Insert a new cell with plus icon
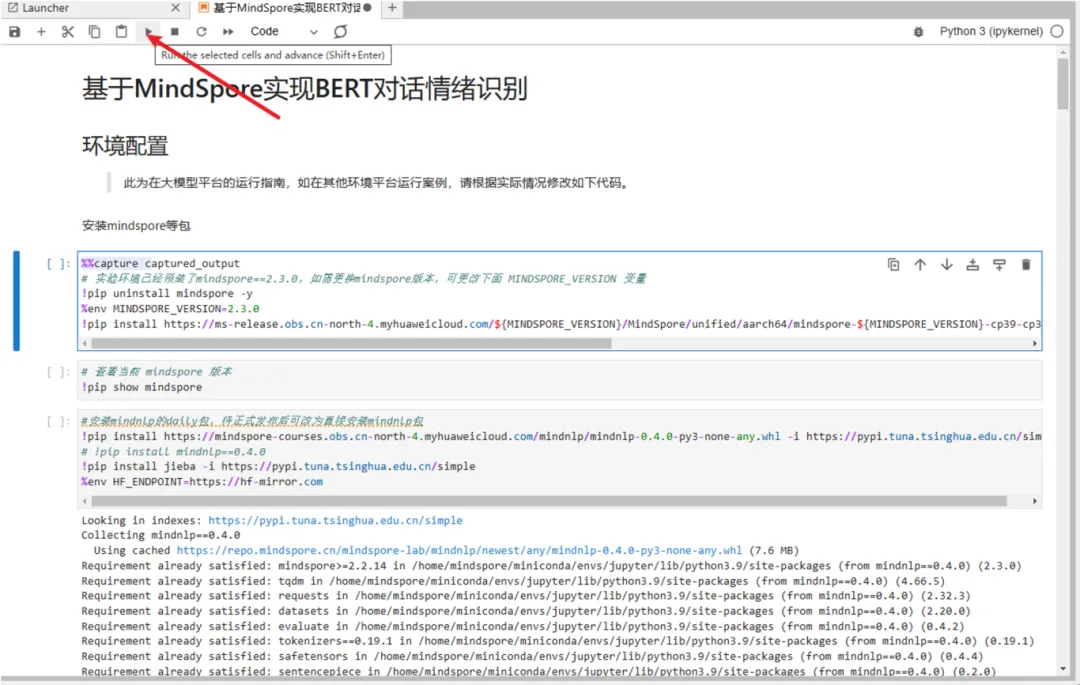The image size is (1080, 685). point(41,32)
